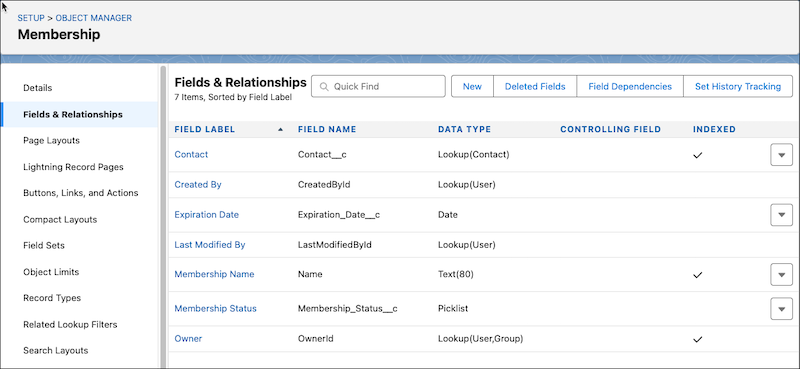Open Compact Layouts in the sidebar
Viewport: 800px width, 369px height.
click(60, 219)
